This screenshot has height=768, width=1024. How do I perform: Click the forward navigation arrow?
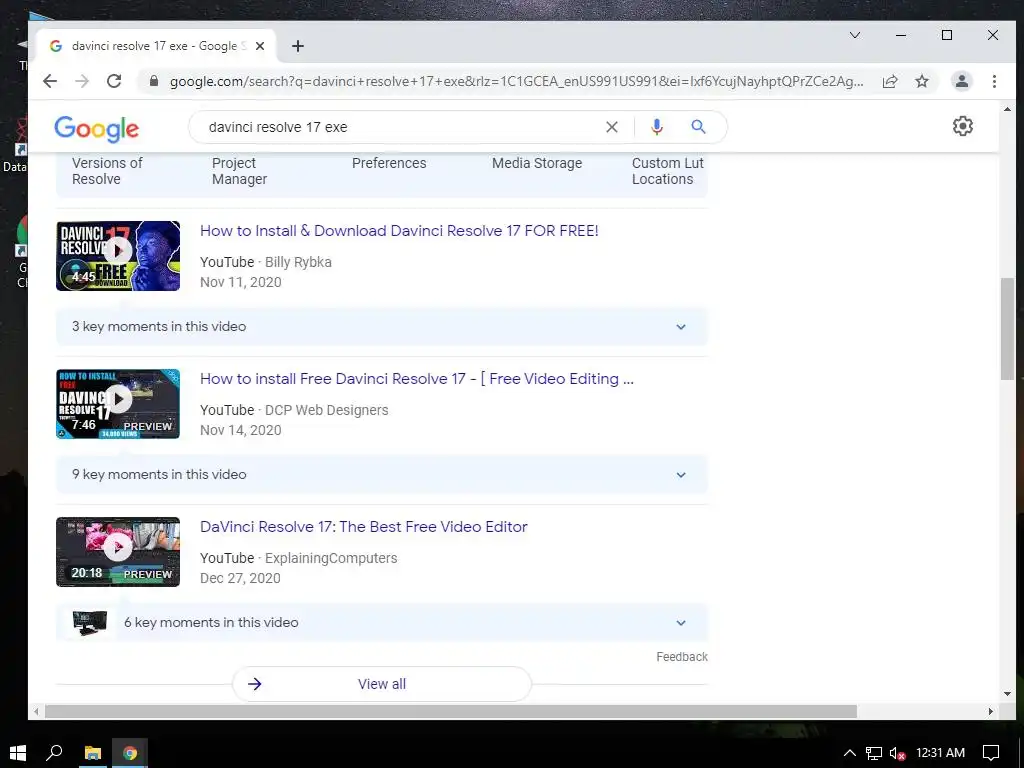pyautogui.click(x=82, y=81)
